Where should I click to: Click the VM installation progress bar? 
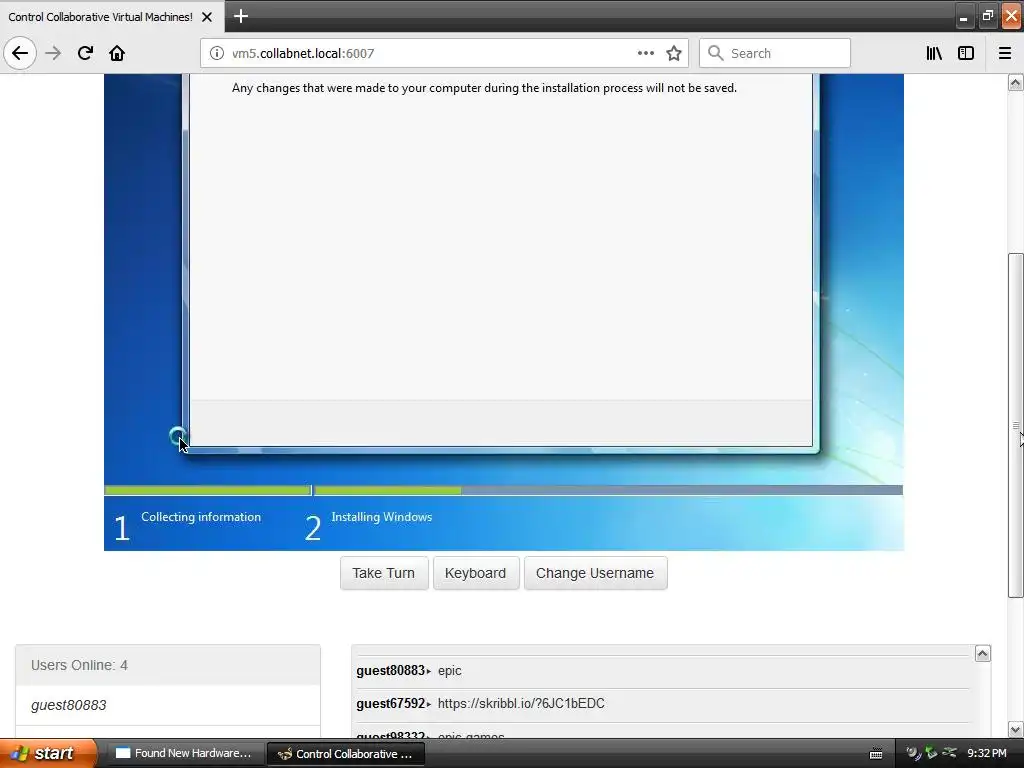[x=503, y=490]
